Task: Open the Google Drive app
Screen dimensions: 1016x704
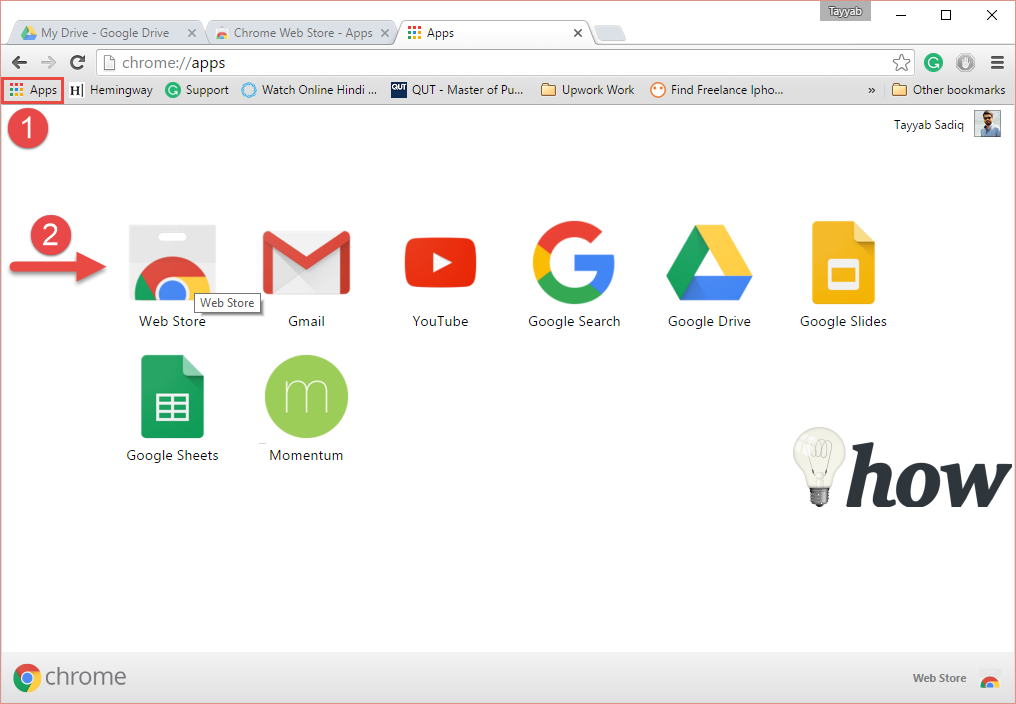Action: coord(709,263)
